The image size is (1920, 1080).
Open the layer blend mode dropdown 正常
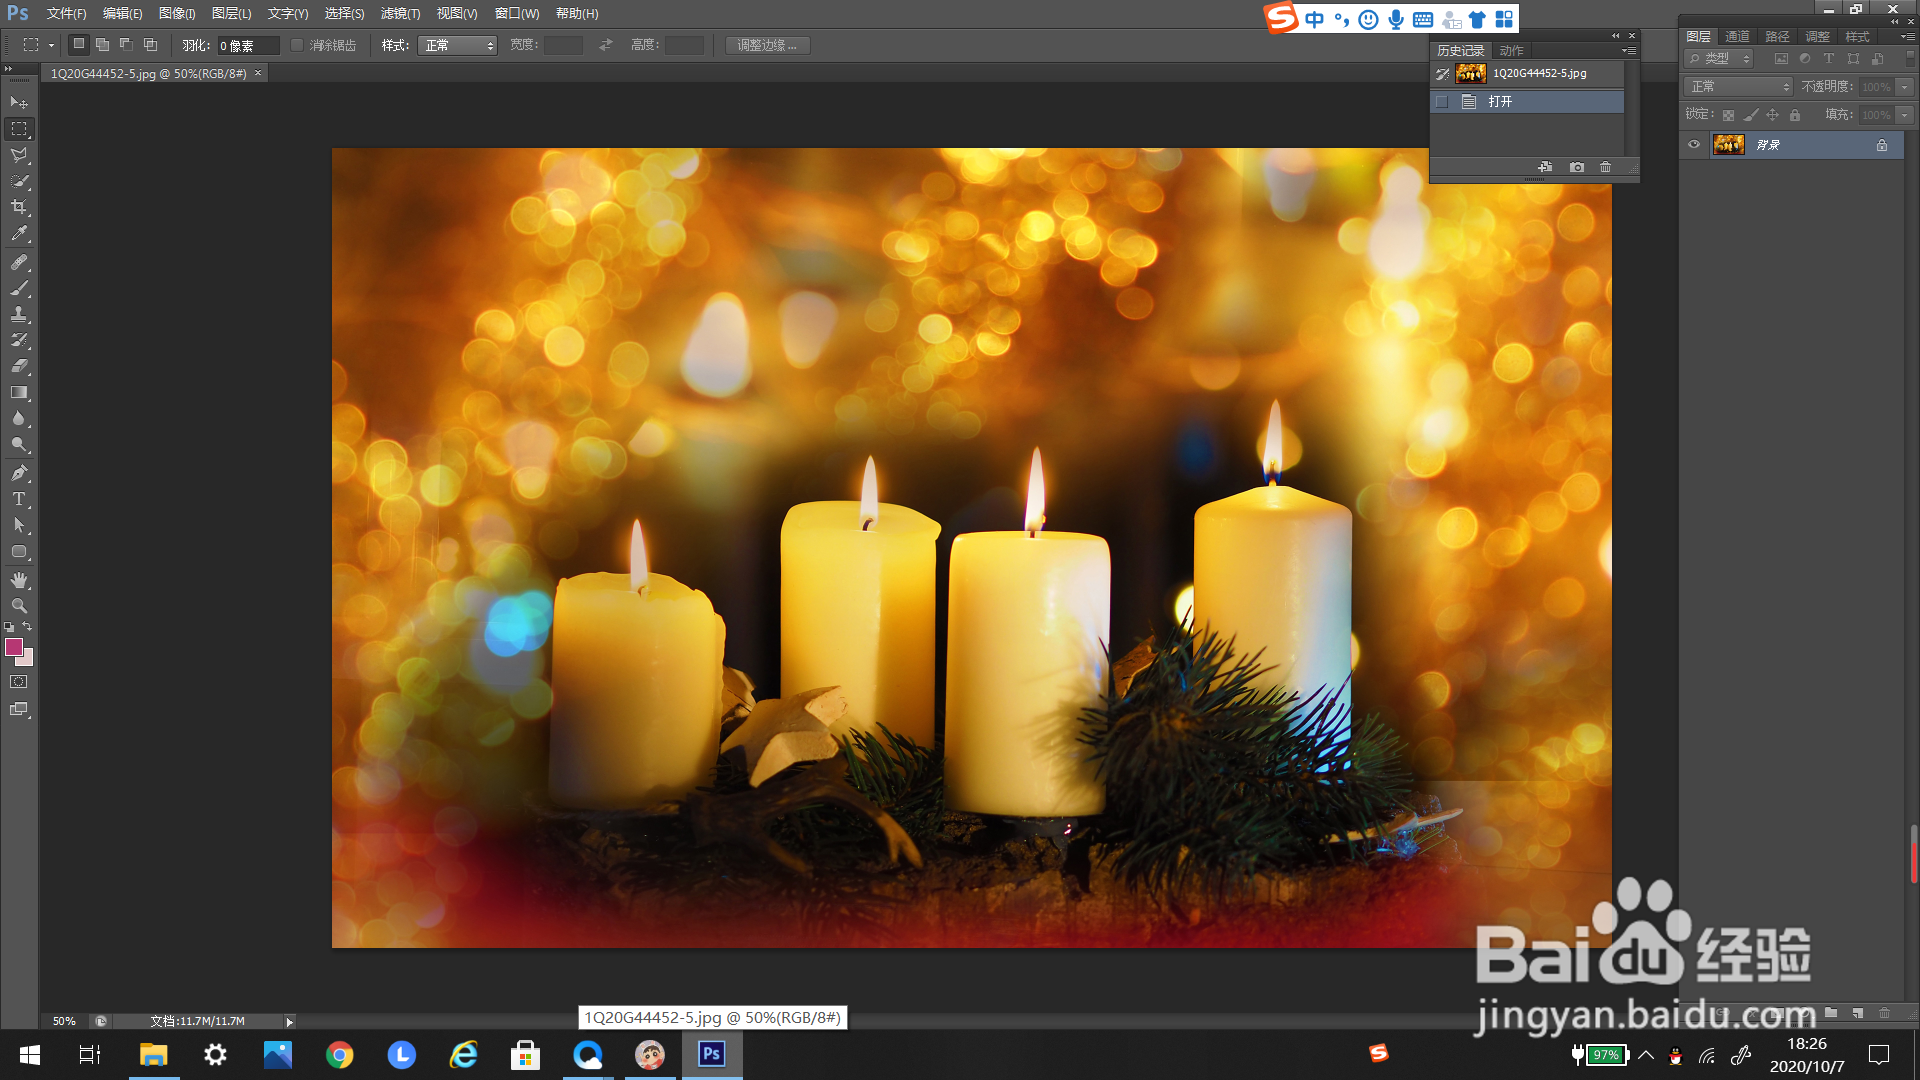(1739, 87)
